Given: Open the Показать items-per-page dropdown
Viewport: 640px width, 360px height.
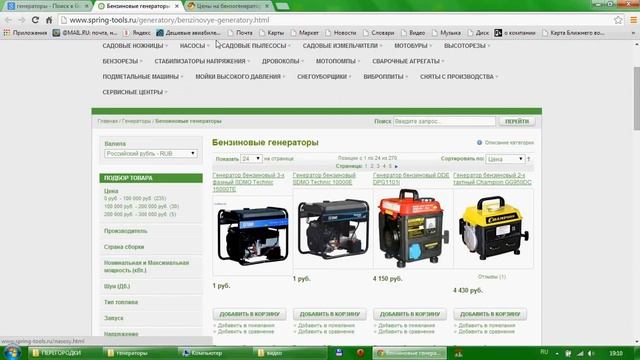Looking at the screenshot, I should [251, 158].
